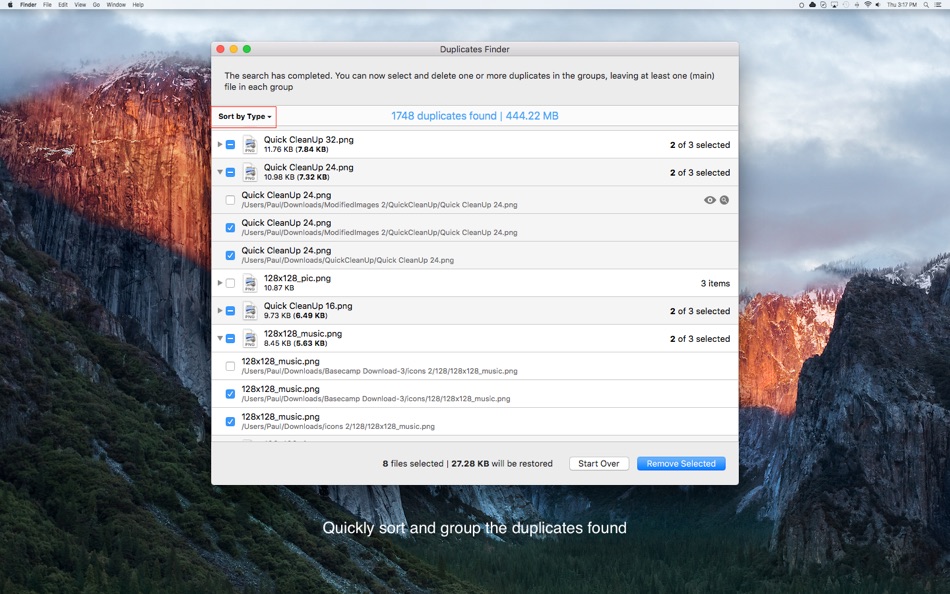Select '2 of 3 selected' for Quick CleanUp 32.png
This screenshot has height=594, width=950.
(700, 145)
